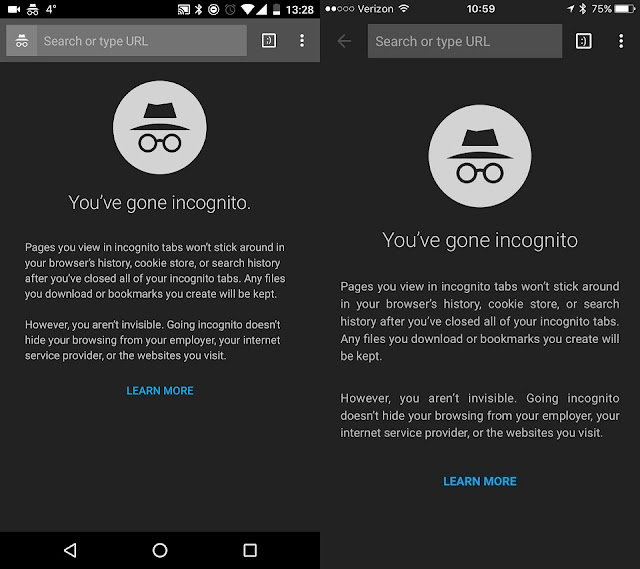This screenshot has width=640, height=569.
Task: Tap the video camera icon in Android status bar
Action: click(14, 9)
